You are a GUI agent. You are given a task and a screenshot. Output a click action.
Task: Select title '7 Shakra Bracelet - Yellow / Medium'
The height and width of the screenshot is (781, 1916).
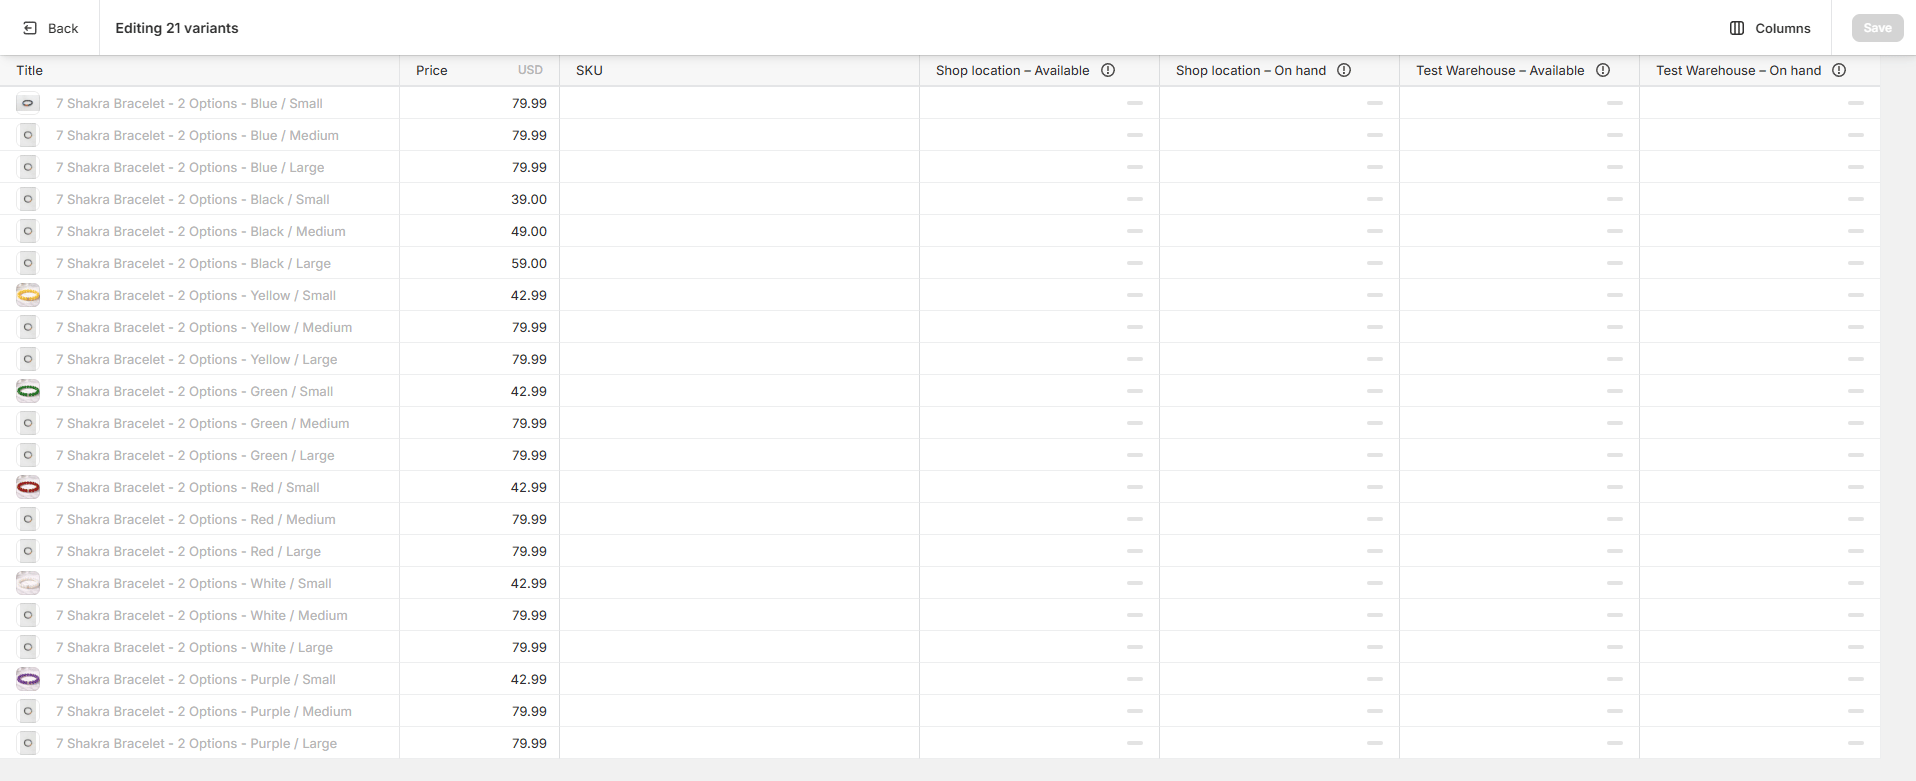[x=204, y=327]
